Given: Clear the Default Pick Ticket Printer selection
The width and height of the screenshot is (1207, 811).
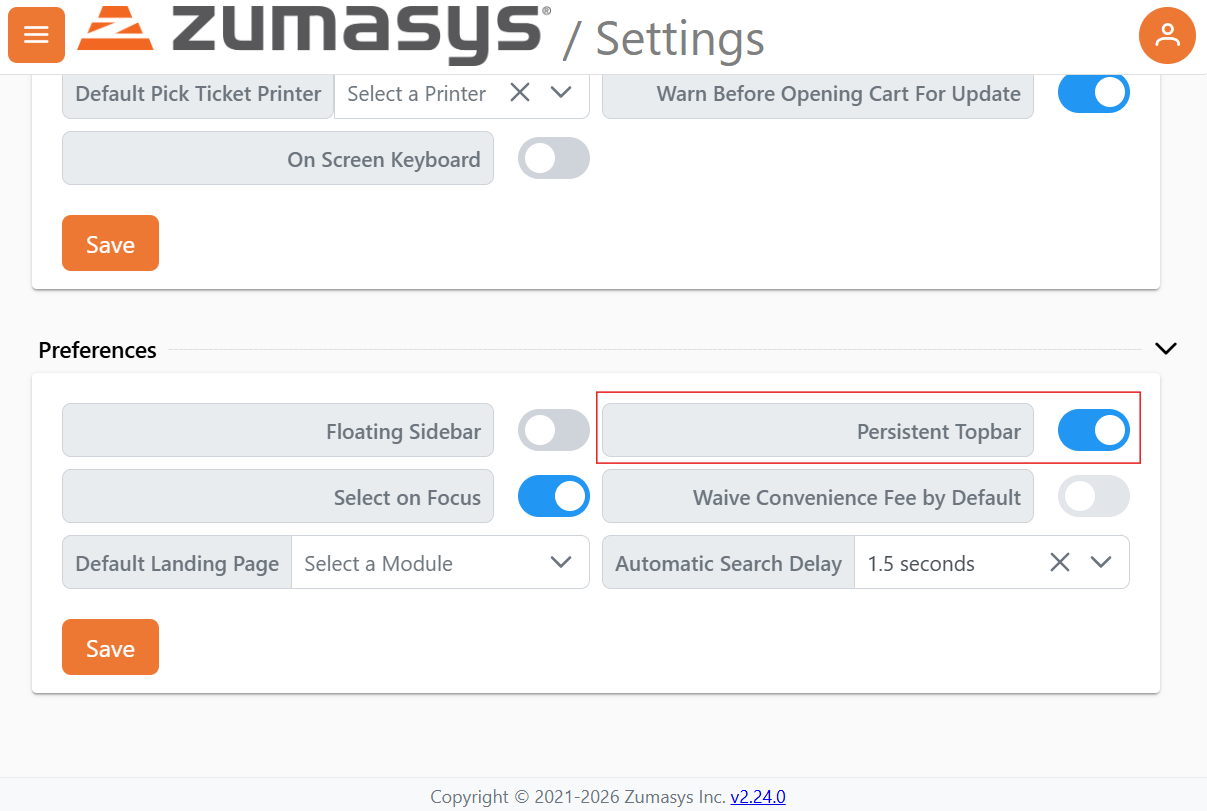Looking at the screenshot, I should click(520, 93).
